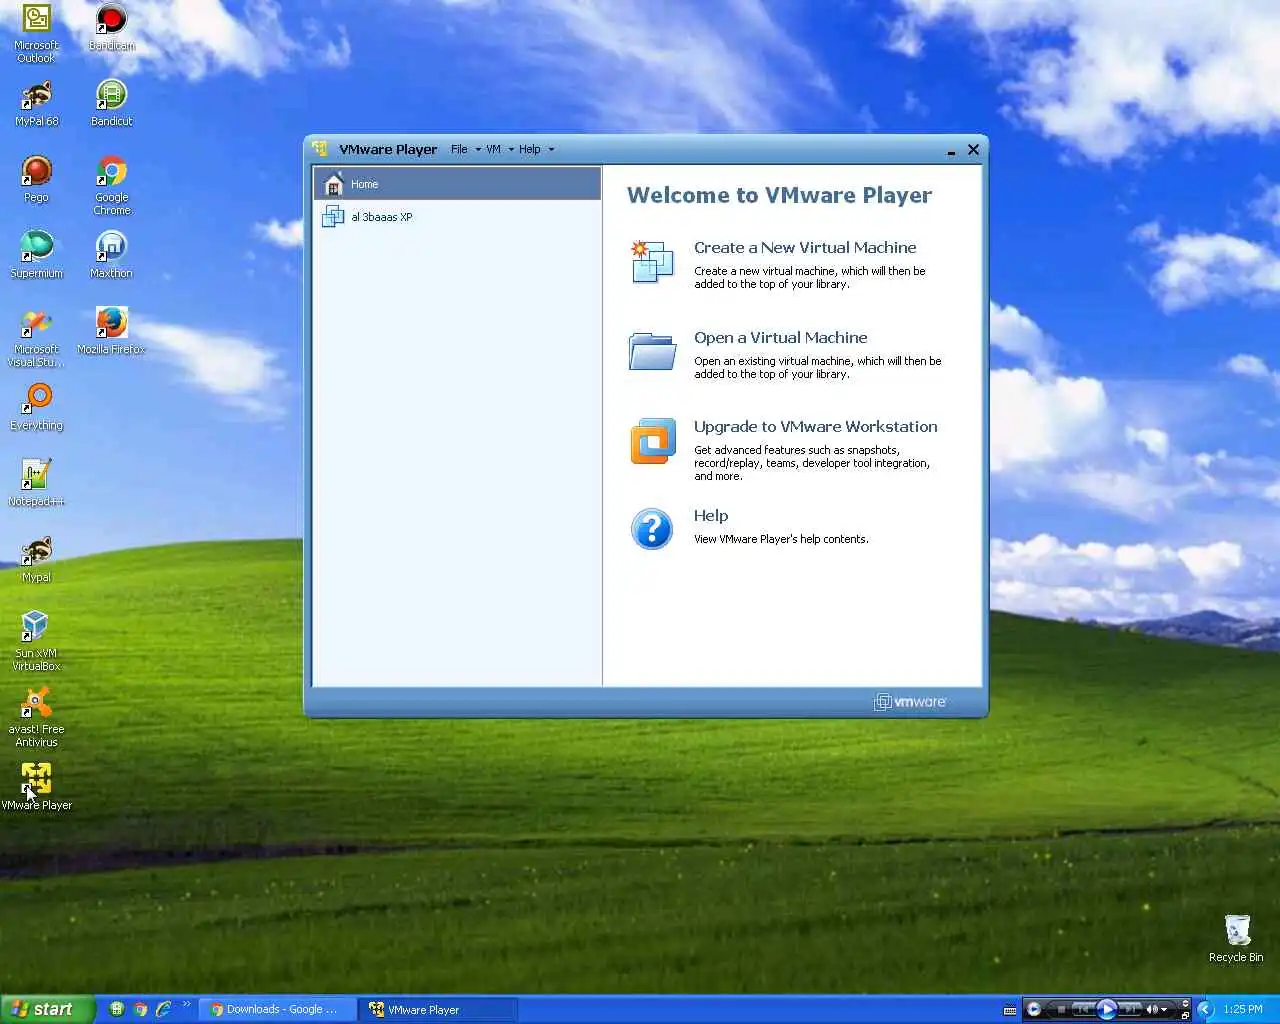Screen dimensions: 1280x1024
Task: Click Next track on taskbar media player
Action: click(1130, 1010)
